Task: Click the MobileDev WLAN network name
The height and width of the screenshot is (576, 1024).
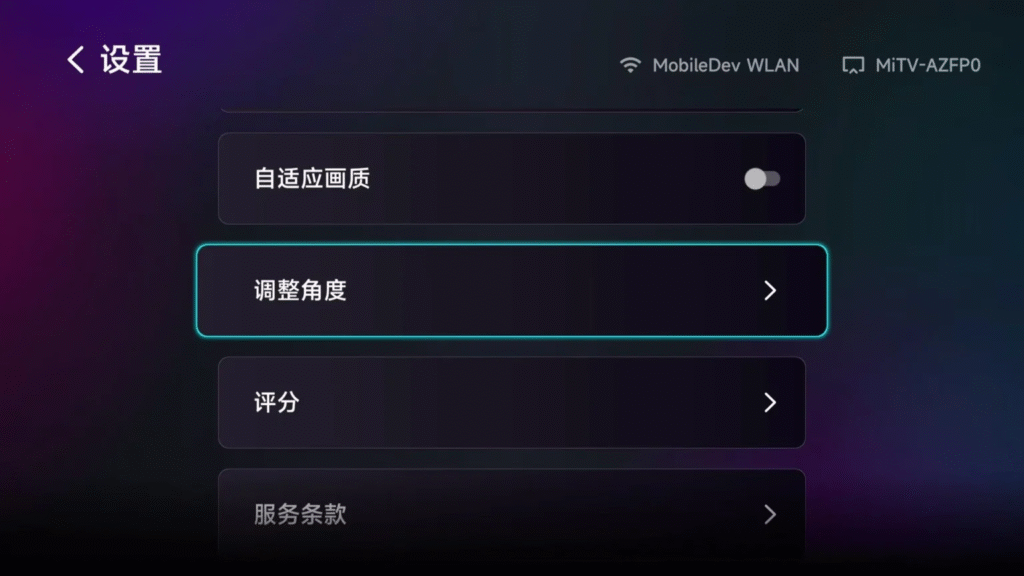Action: [726, 65]
